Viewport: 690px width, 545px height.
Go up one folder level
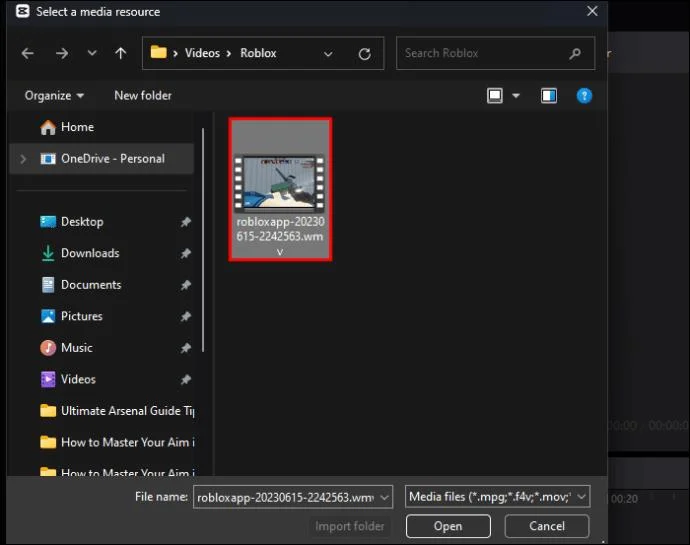pyautogui.click(x=121, y=53)
